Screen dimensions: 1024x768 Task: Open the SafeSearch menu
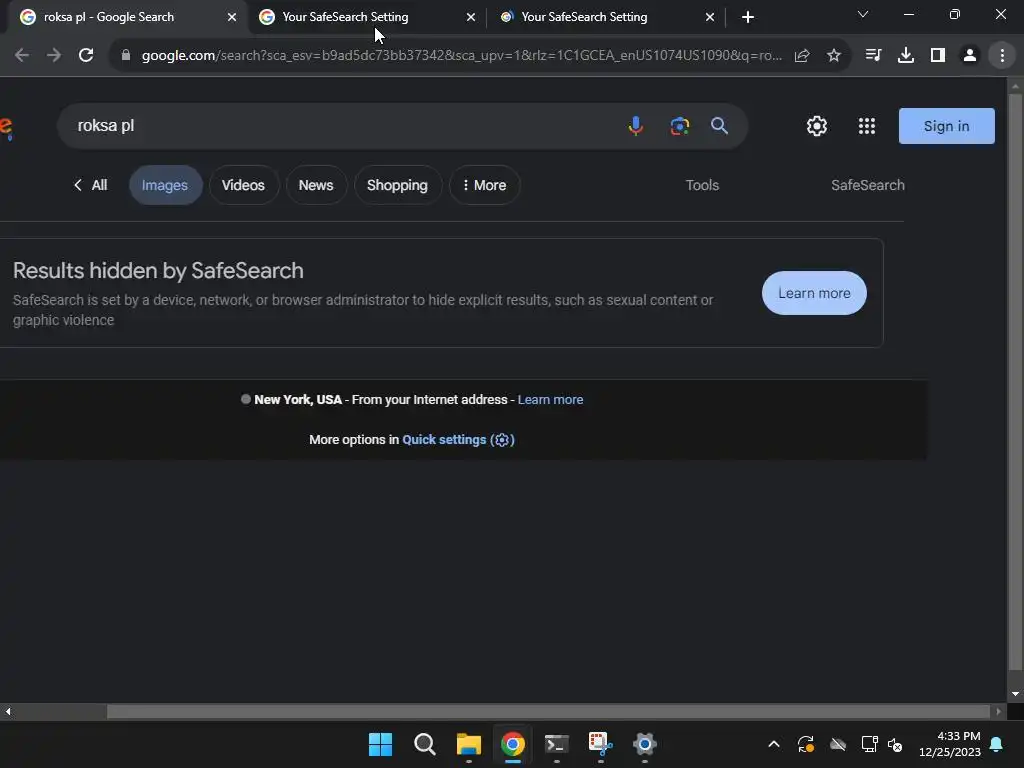(x=867, y=185)
